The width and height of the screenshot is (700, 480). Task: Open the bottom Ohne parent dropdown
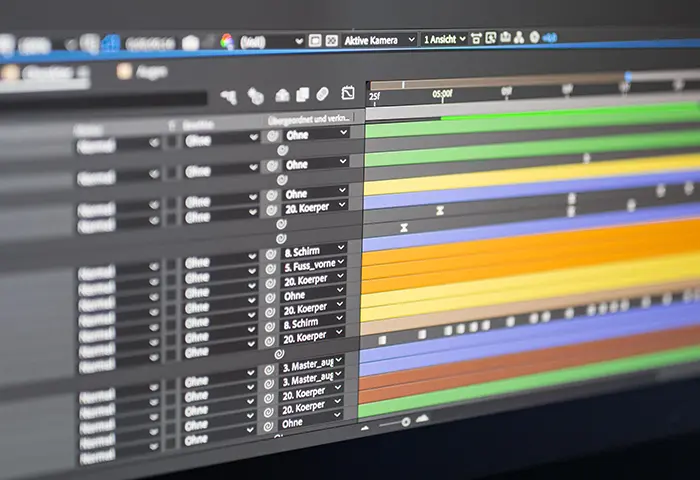pyautogui.click(x=310, y=422)
